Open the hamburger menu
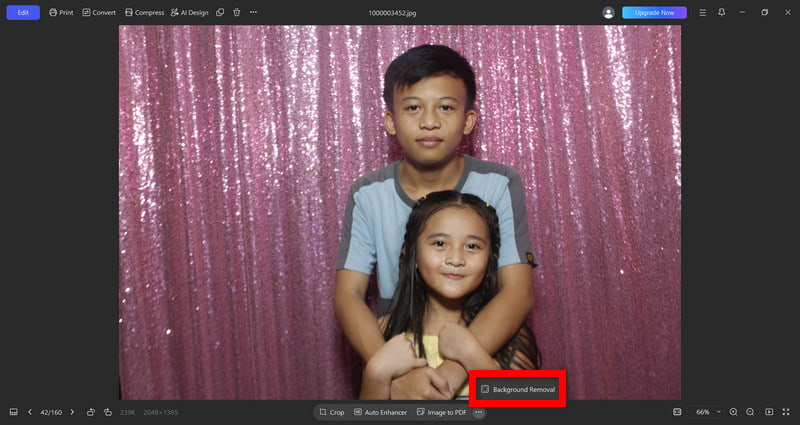Screen dimensions: 800x425 (703, 13)
